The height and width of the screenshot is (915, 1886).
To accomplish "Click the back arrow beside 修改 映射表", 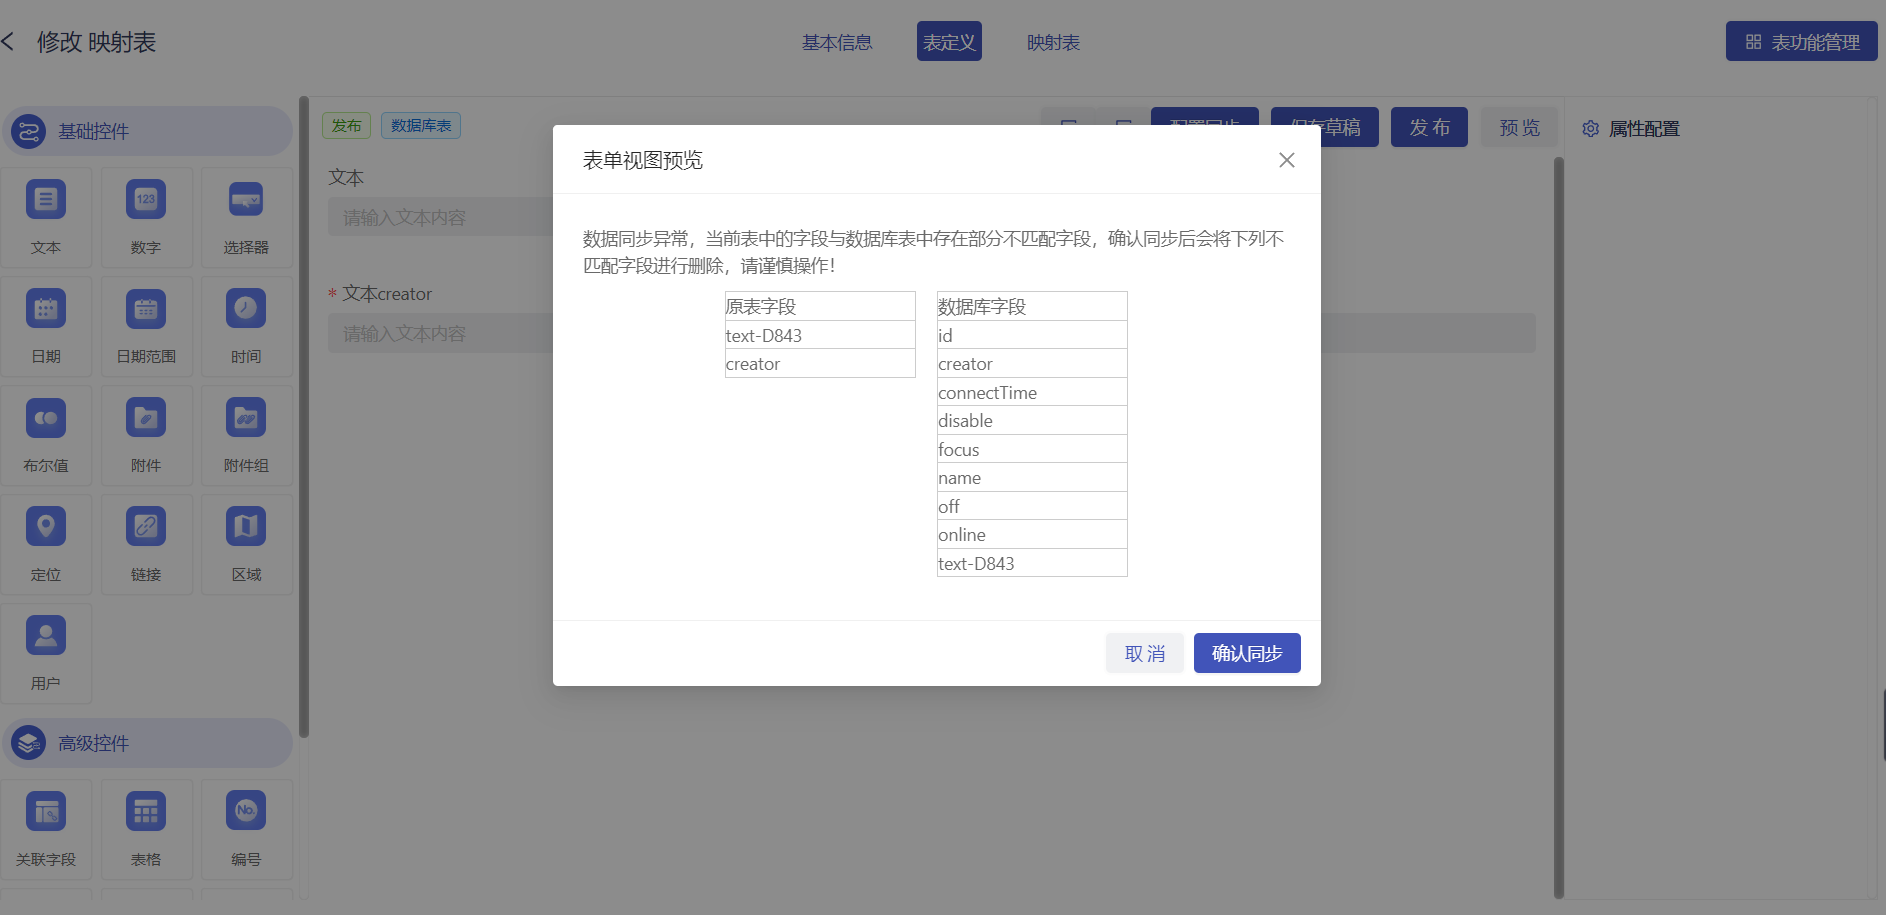I will [8, 42].
